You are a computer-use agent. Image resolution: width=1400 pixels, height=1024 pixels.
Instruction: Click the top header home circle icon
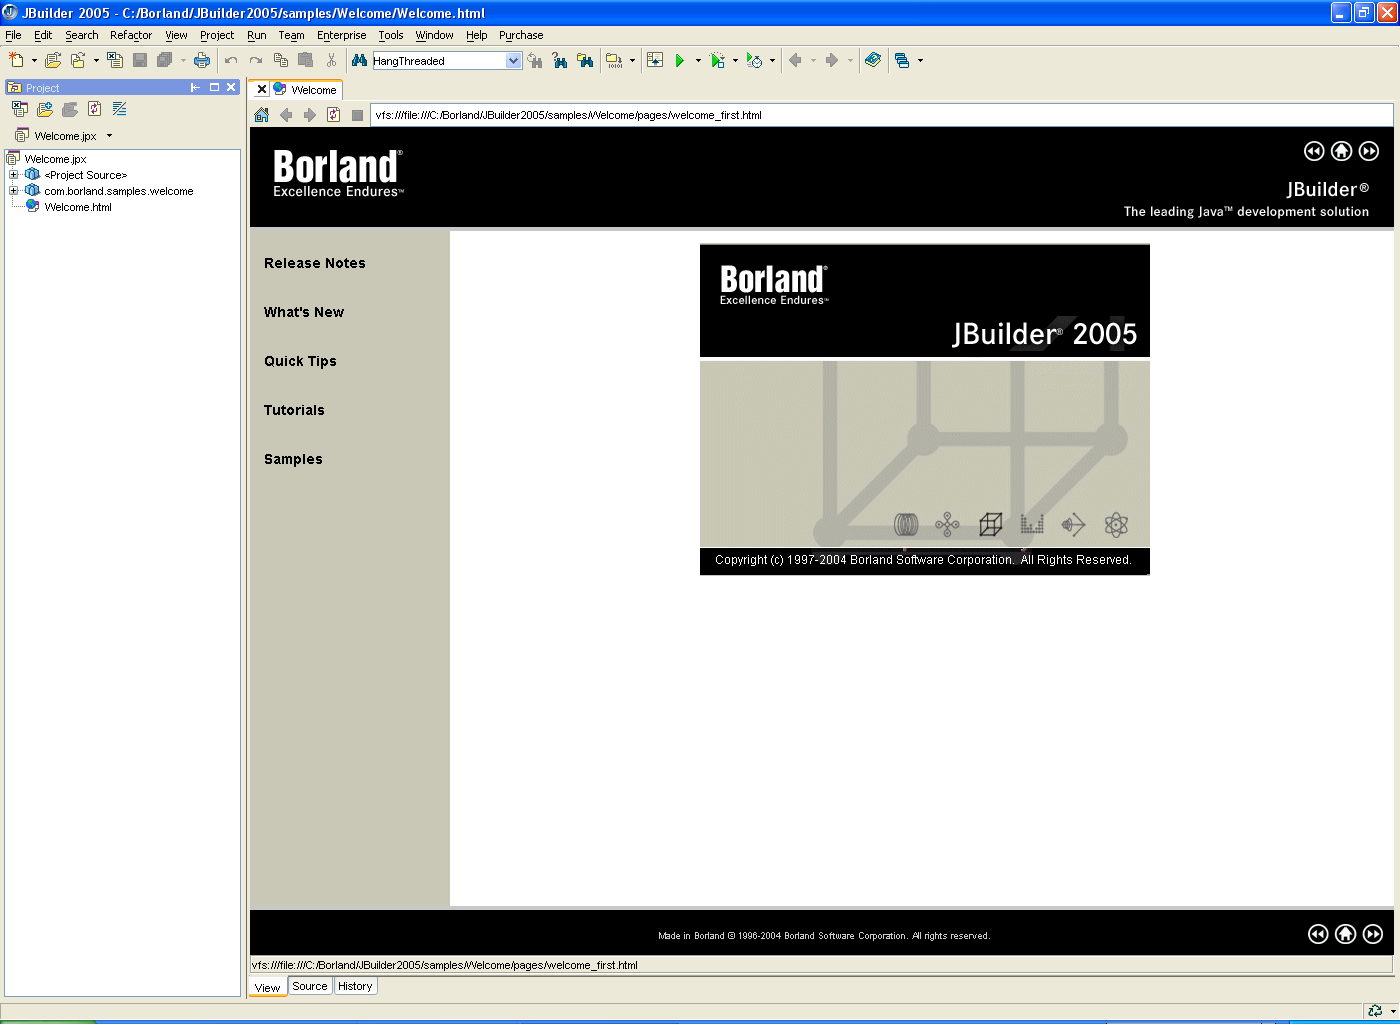pos(1342,151)
